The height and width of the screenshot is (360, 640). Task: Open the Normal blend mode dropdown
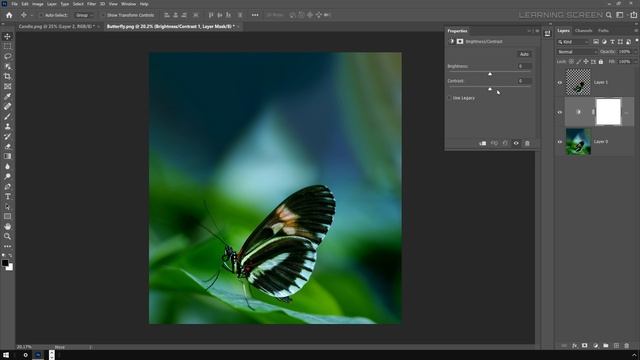click(x=577, y=52)
